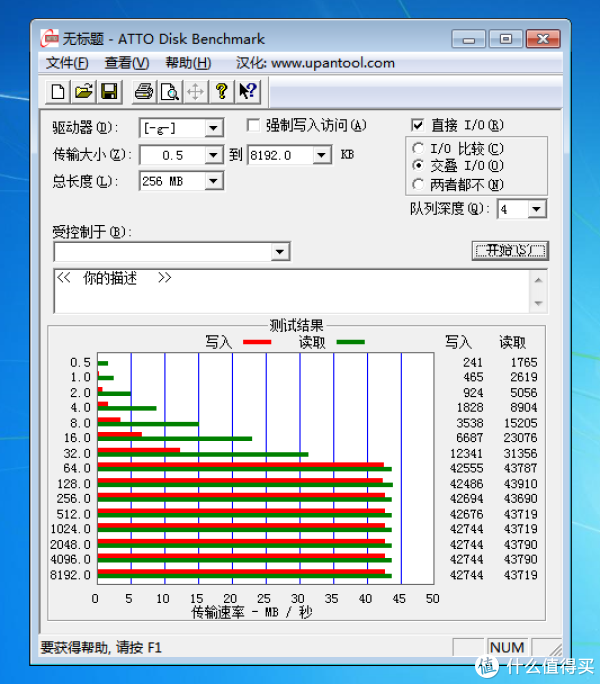Expand the 256 MB total length dropdown
Image resolution: width=600 pixels, height=684 pixels.
click(x=213, y=181)
